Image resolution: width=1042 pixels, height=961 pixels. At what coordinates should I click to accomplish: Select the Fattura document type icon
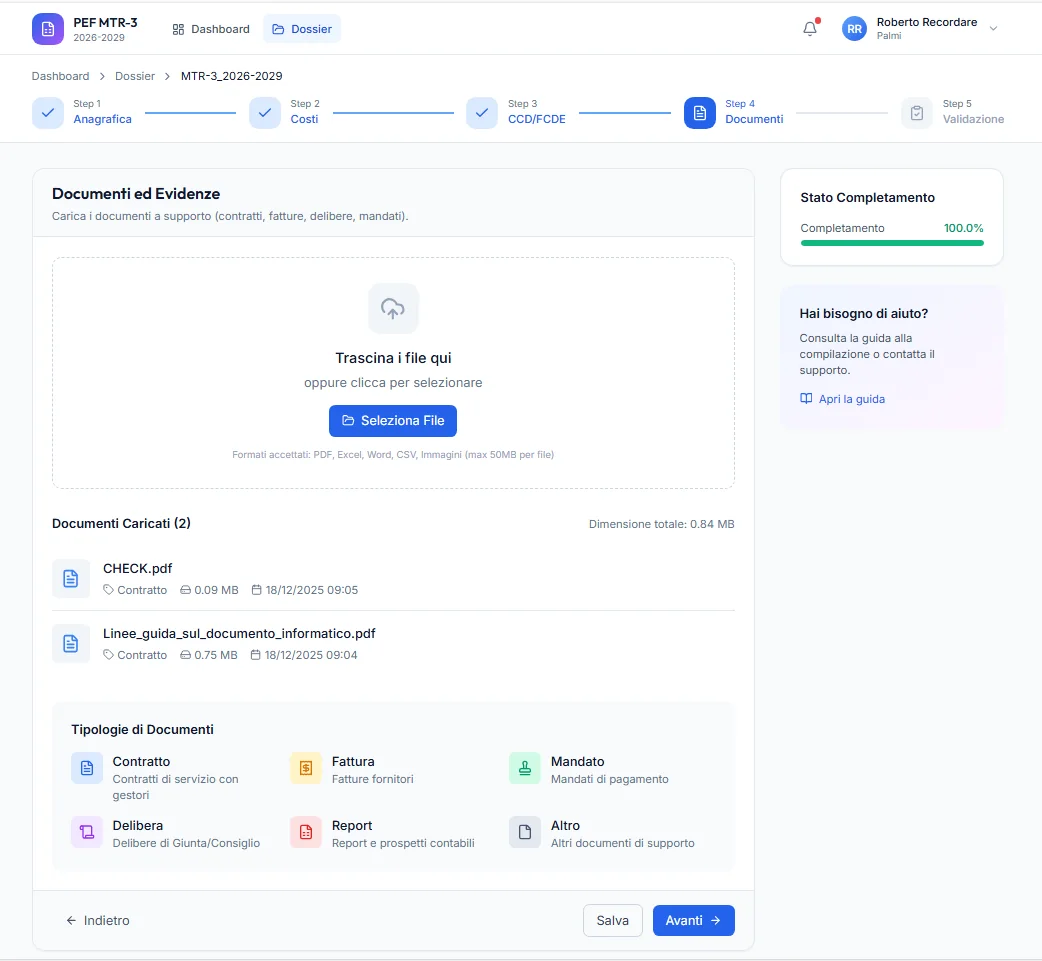click(306, 768)
